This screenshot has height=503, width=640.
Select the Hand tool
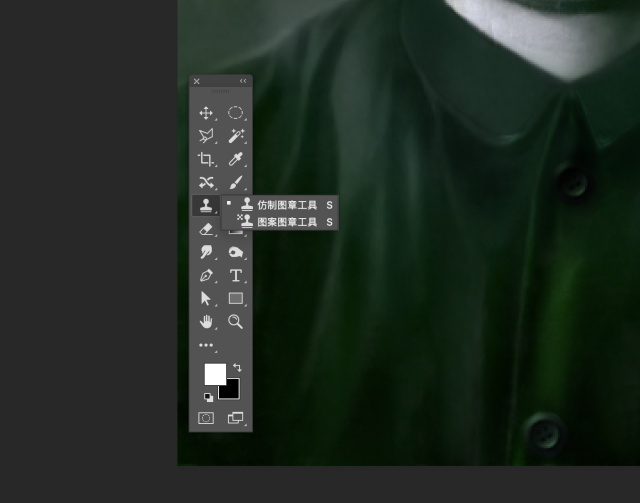point(206,321)
